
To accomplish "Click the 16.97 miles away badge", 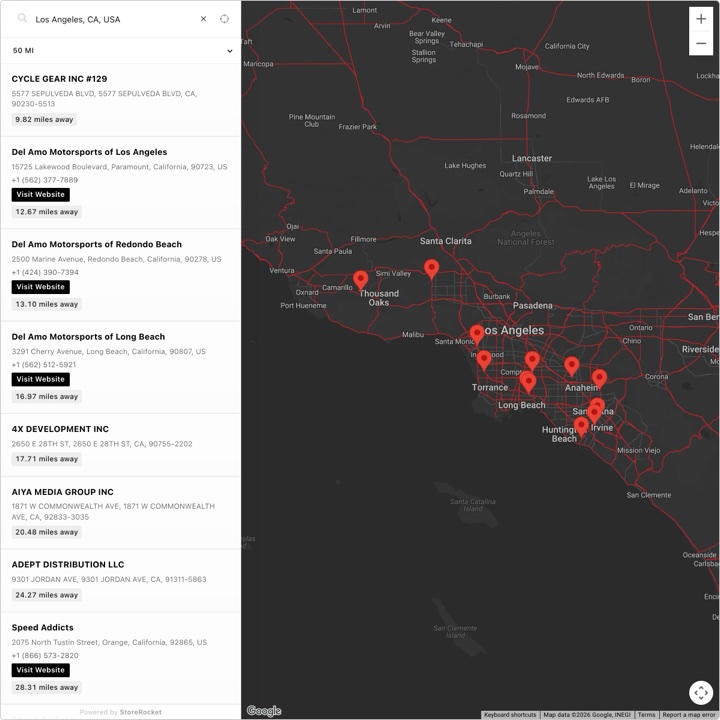I will pos(46,396).
